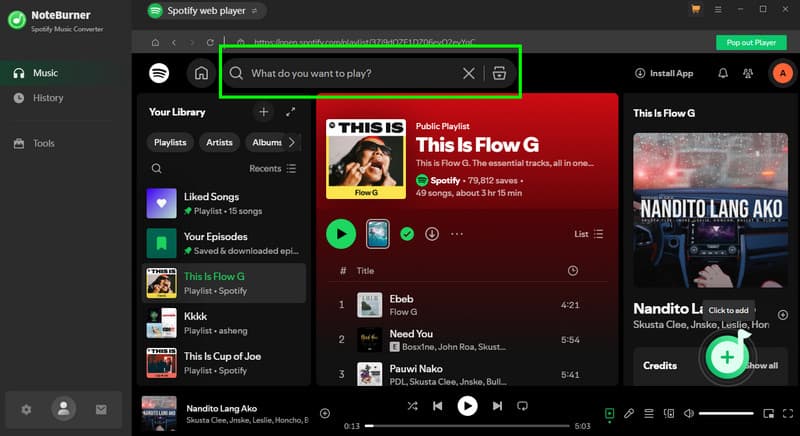800x436 pixels.
Task: Open the Friend Activity icon
Action: (748, 73)
